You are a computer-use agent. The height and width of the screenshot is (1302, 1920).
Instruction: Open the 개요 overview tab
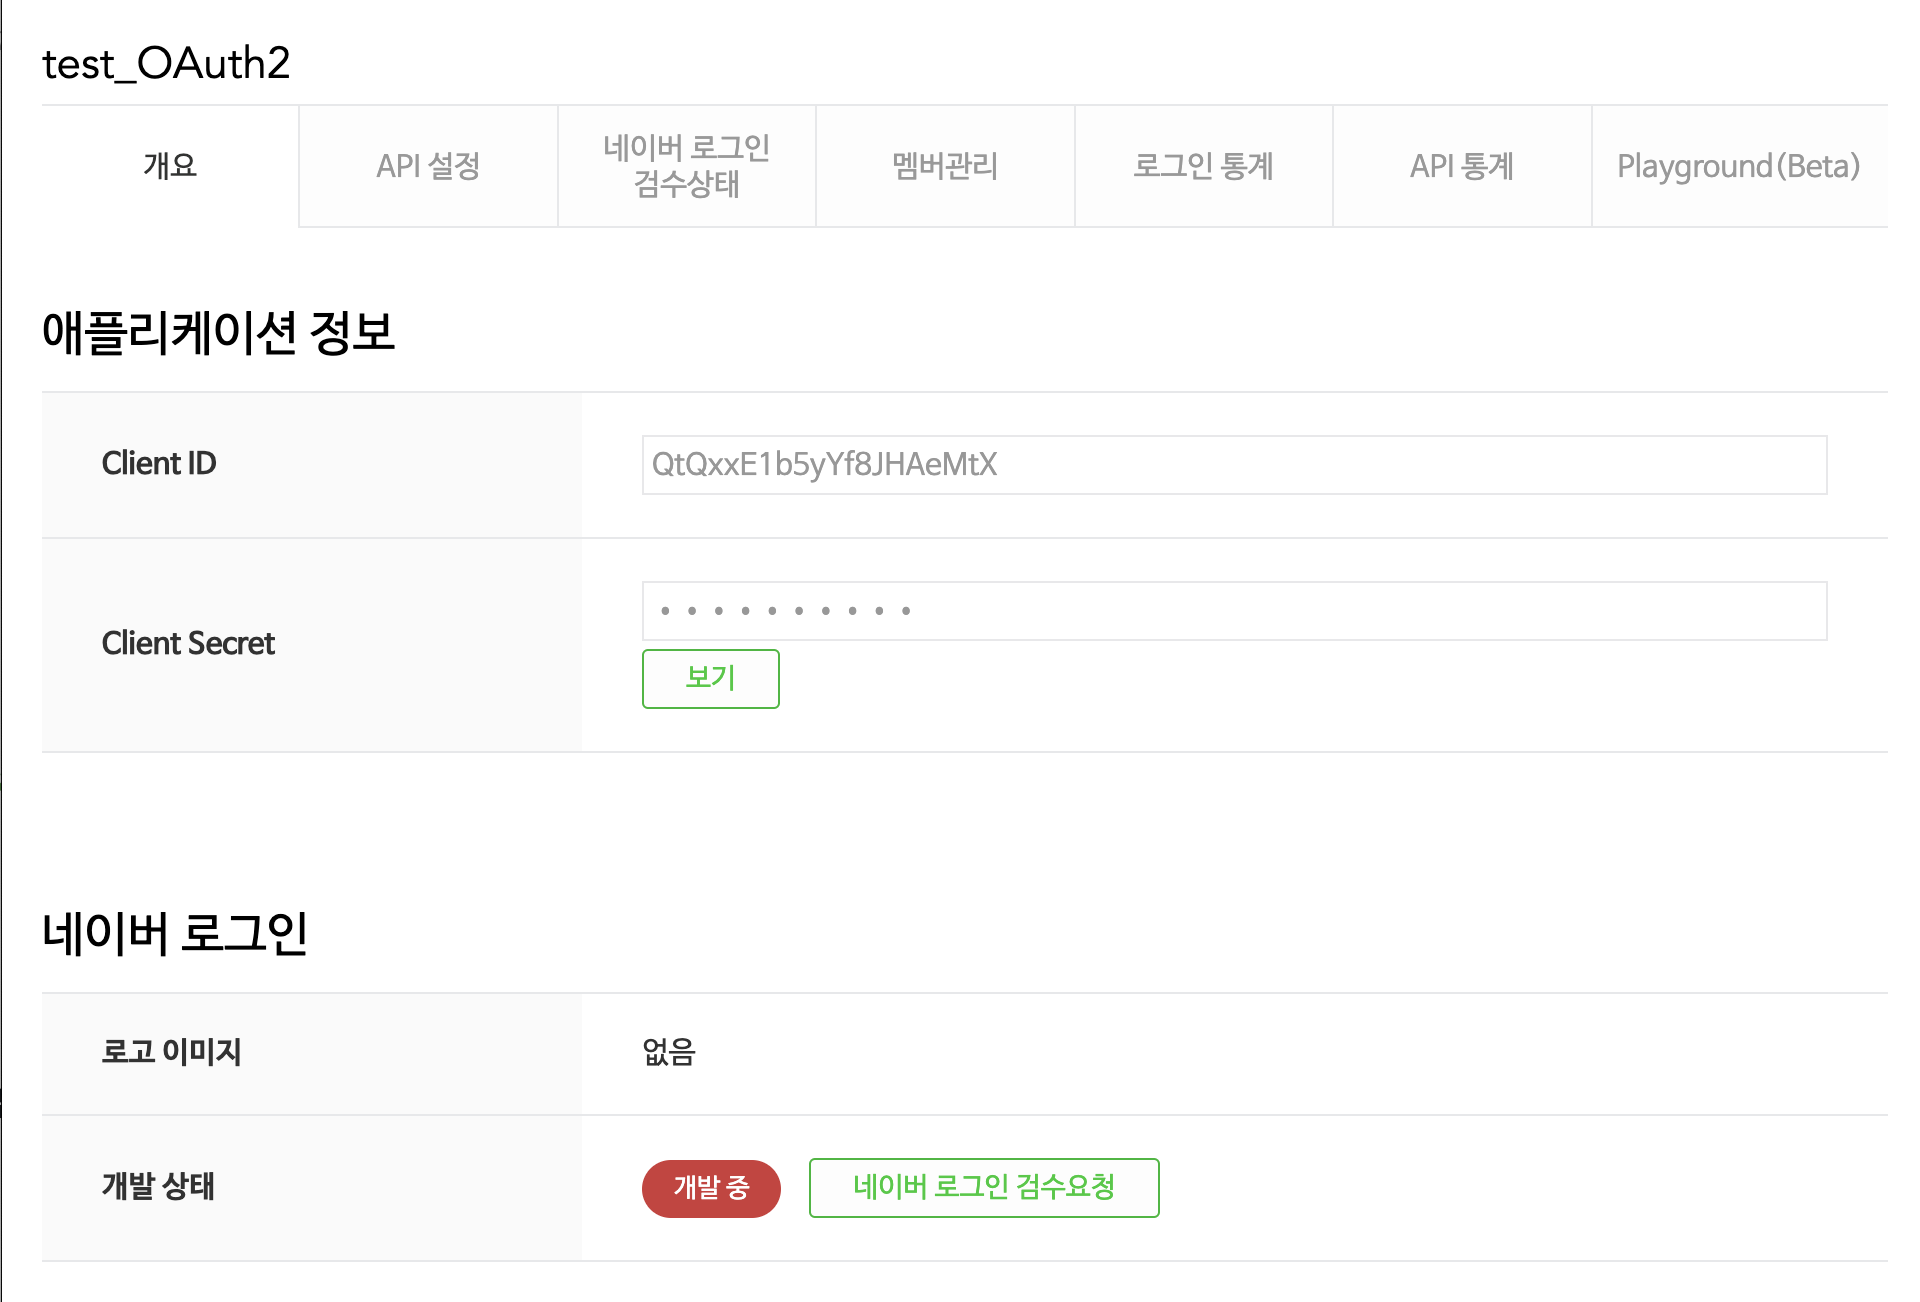pyautogui.click(x=170, y=166)
